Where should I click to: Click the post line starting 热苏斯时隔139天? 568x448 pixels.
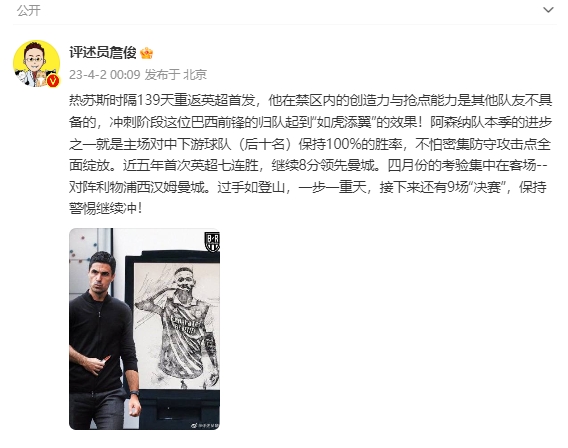(310, 100)
